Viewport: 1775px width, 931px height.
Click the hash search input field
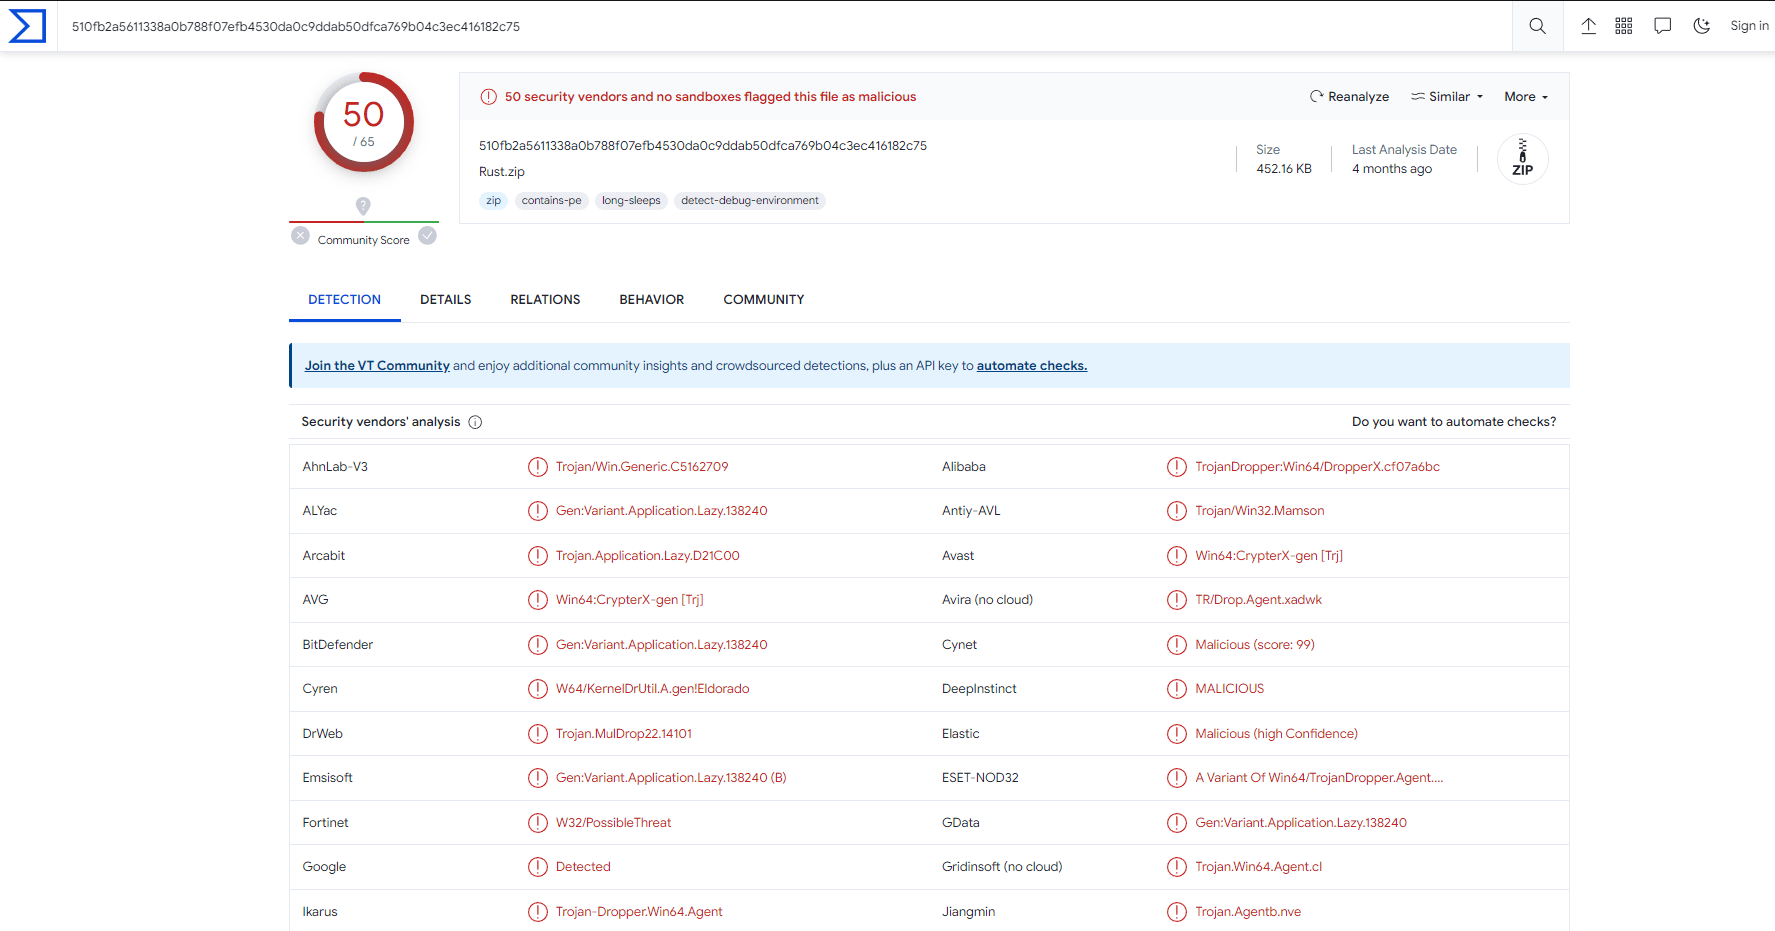tap(785, 26)
